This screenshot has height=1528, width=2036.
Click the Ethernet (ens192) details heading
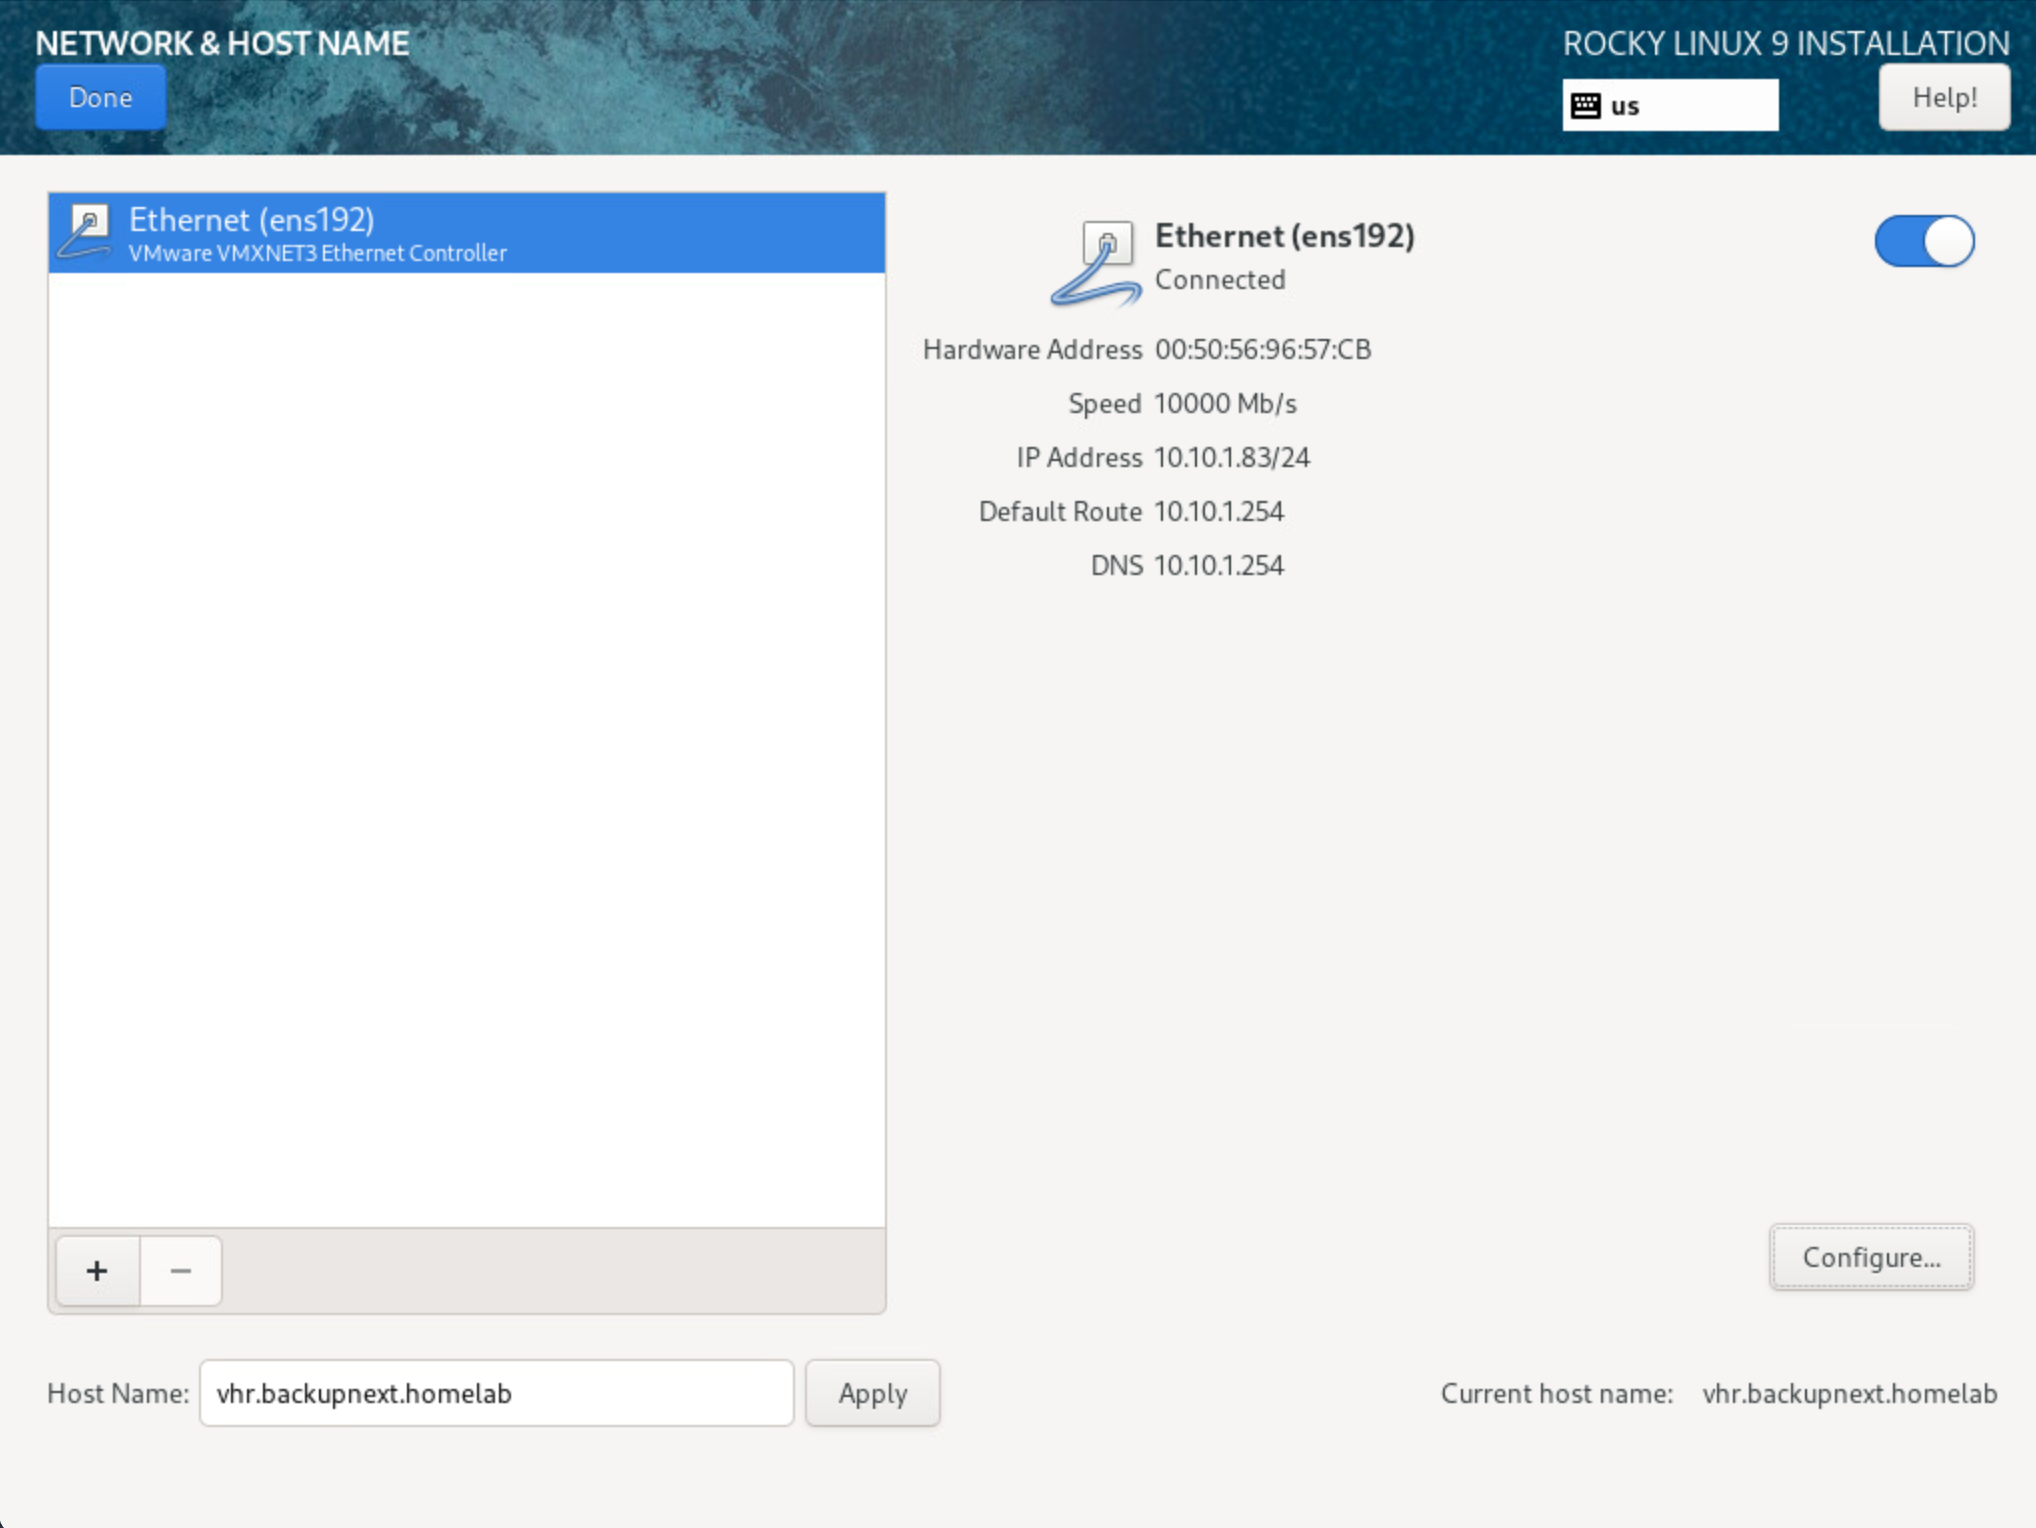(1285, 236)
